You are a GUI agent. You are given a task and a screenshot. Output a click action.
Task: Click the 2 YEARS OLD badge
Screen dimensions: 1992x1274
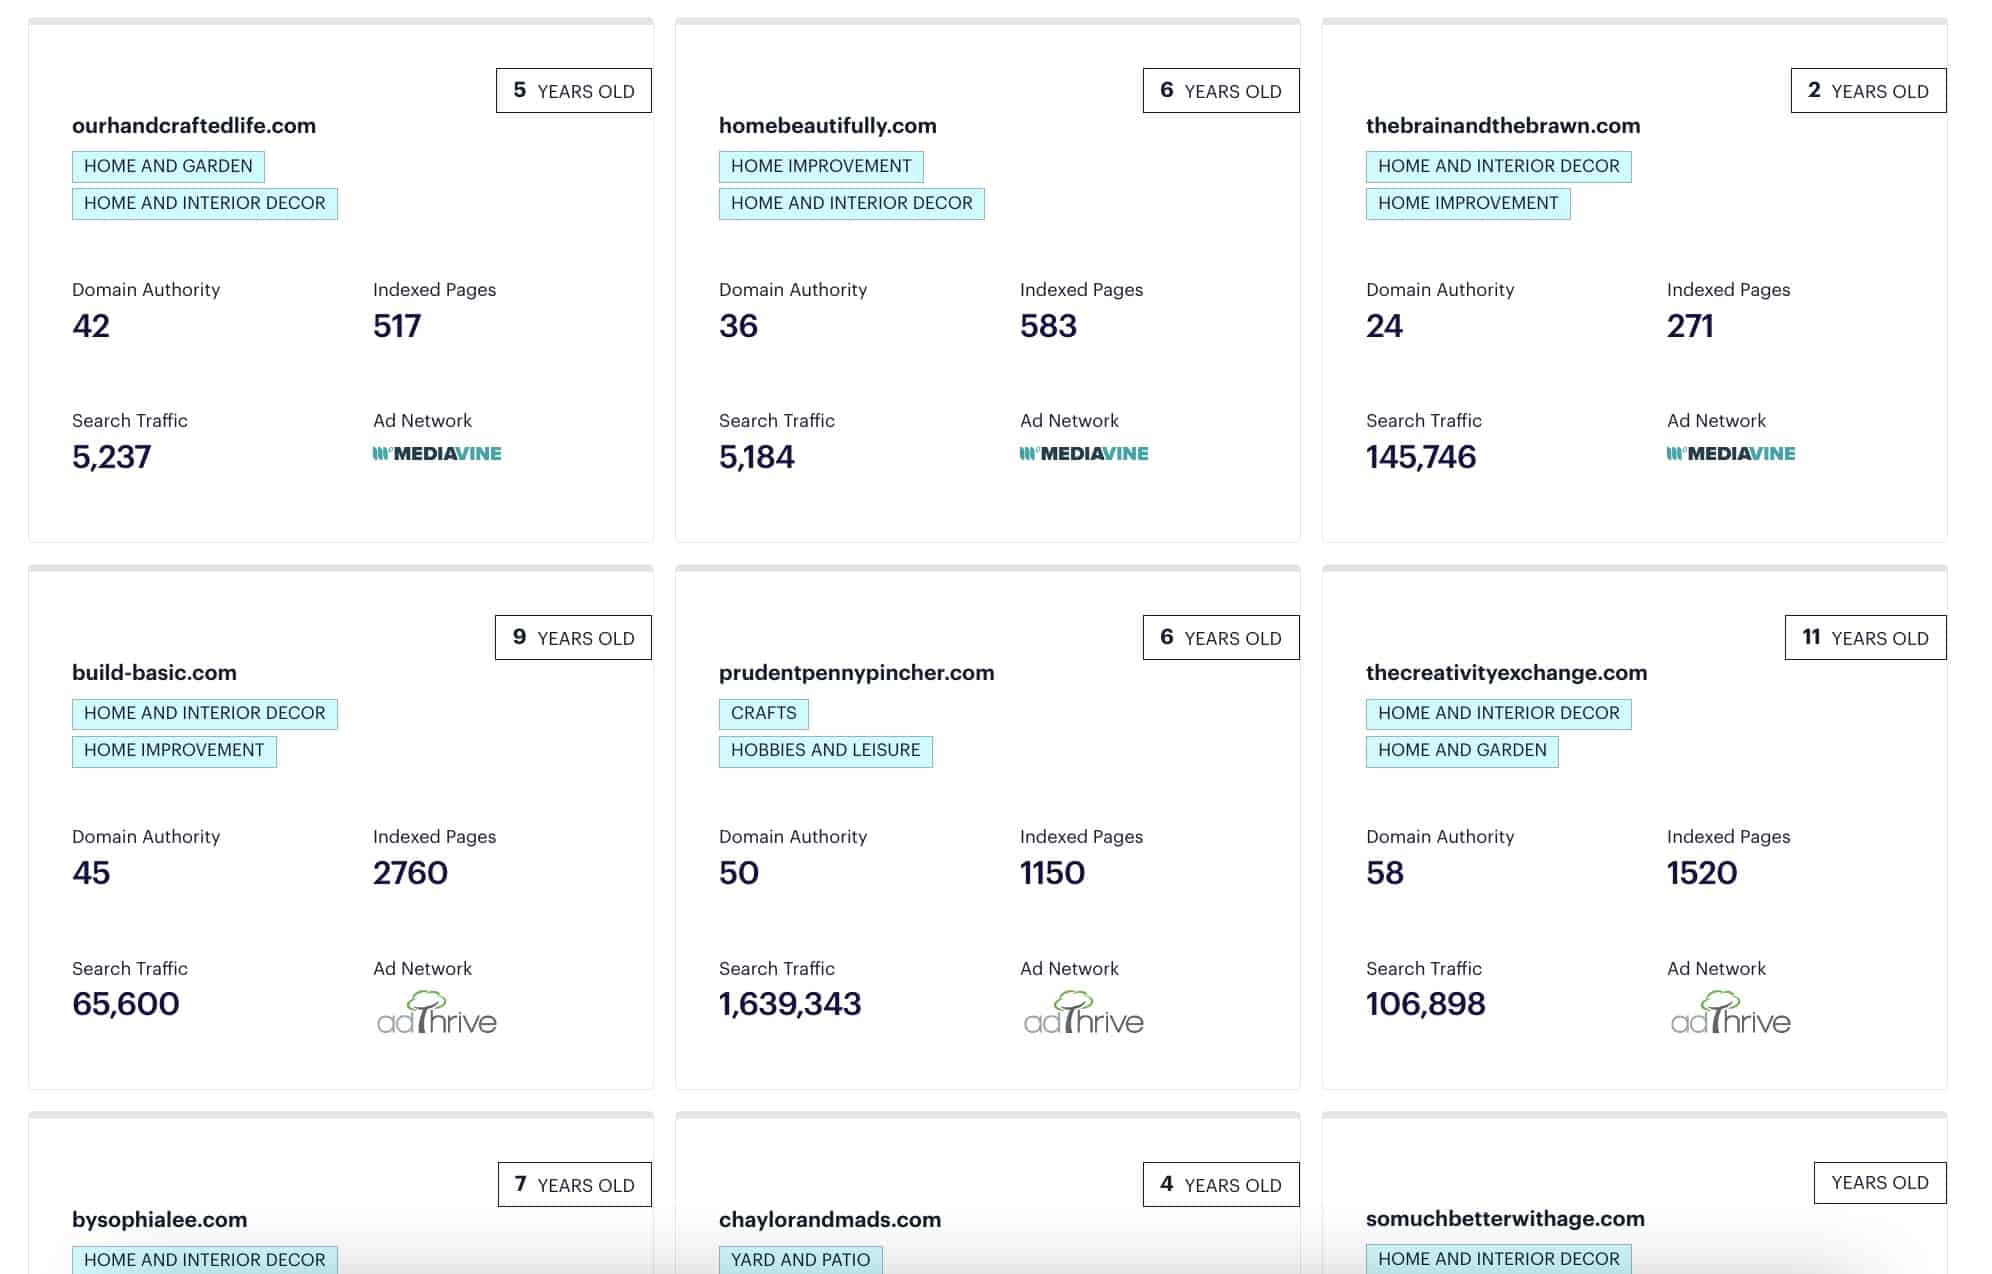tap(1868, 91)
